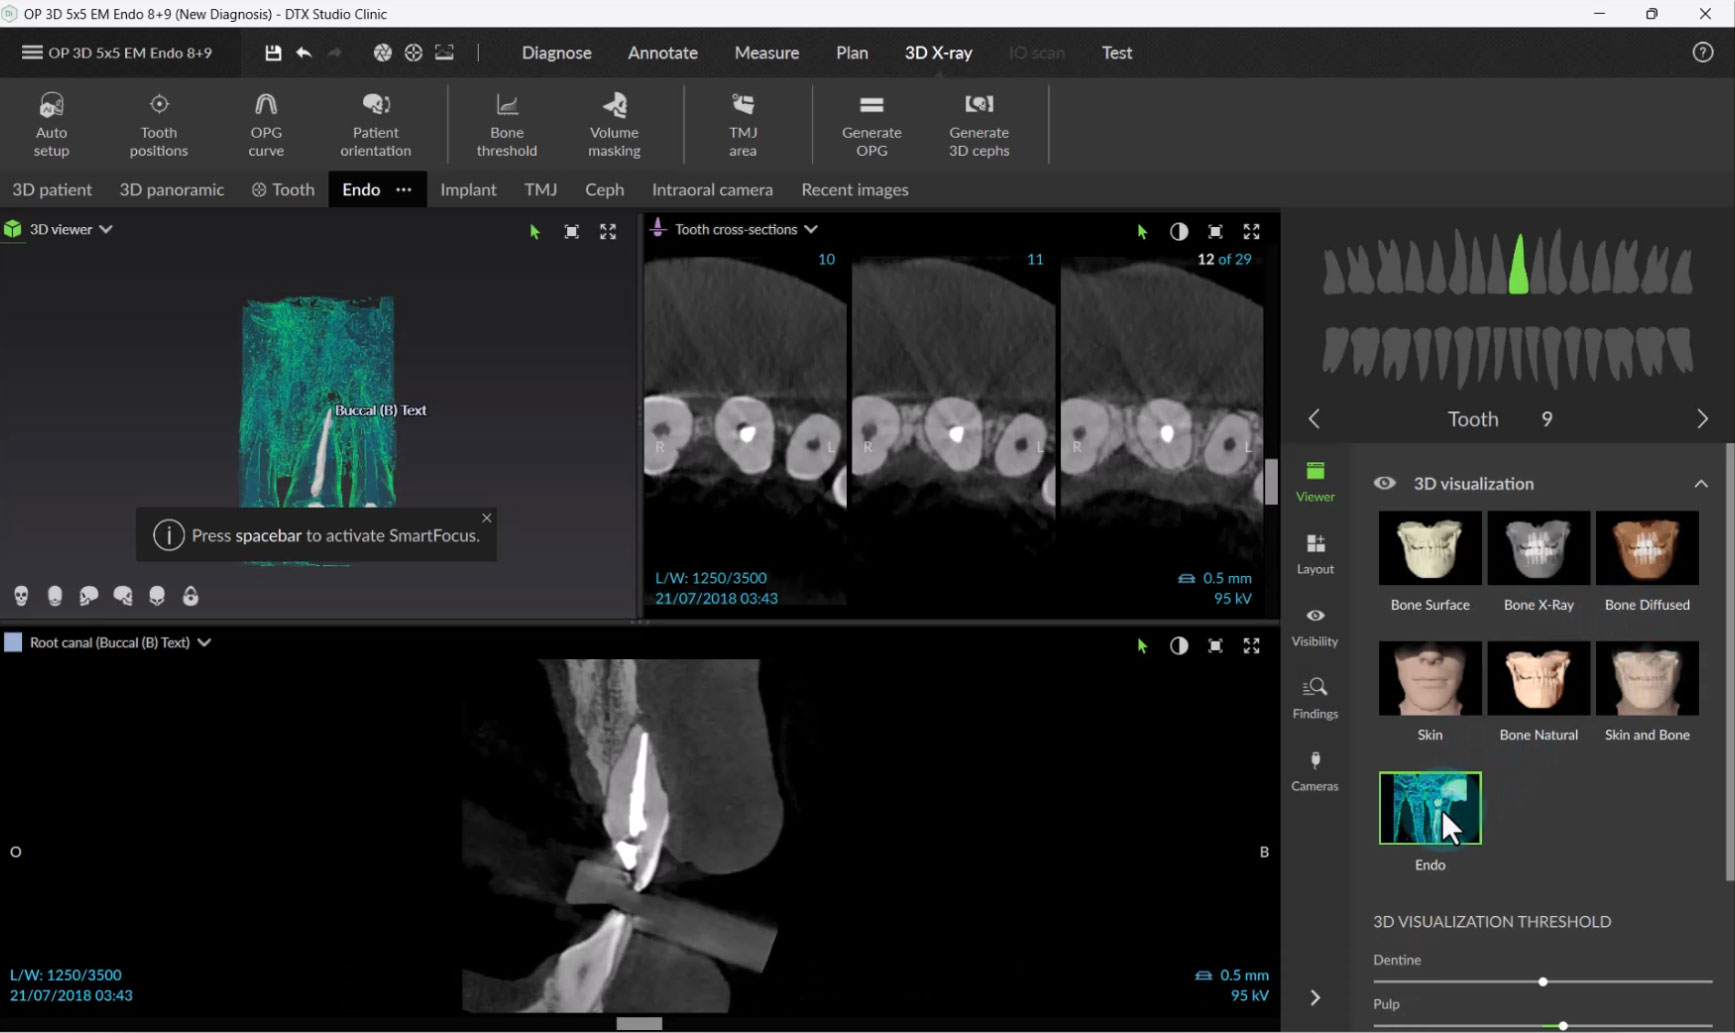Select Bone Surface visualization
This screenshot has width=1735, height=1033.
pyautogui.click(x=1430, y=548)
